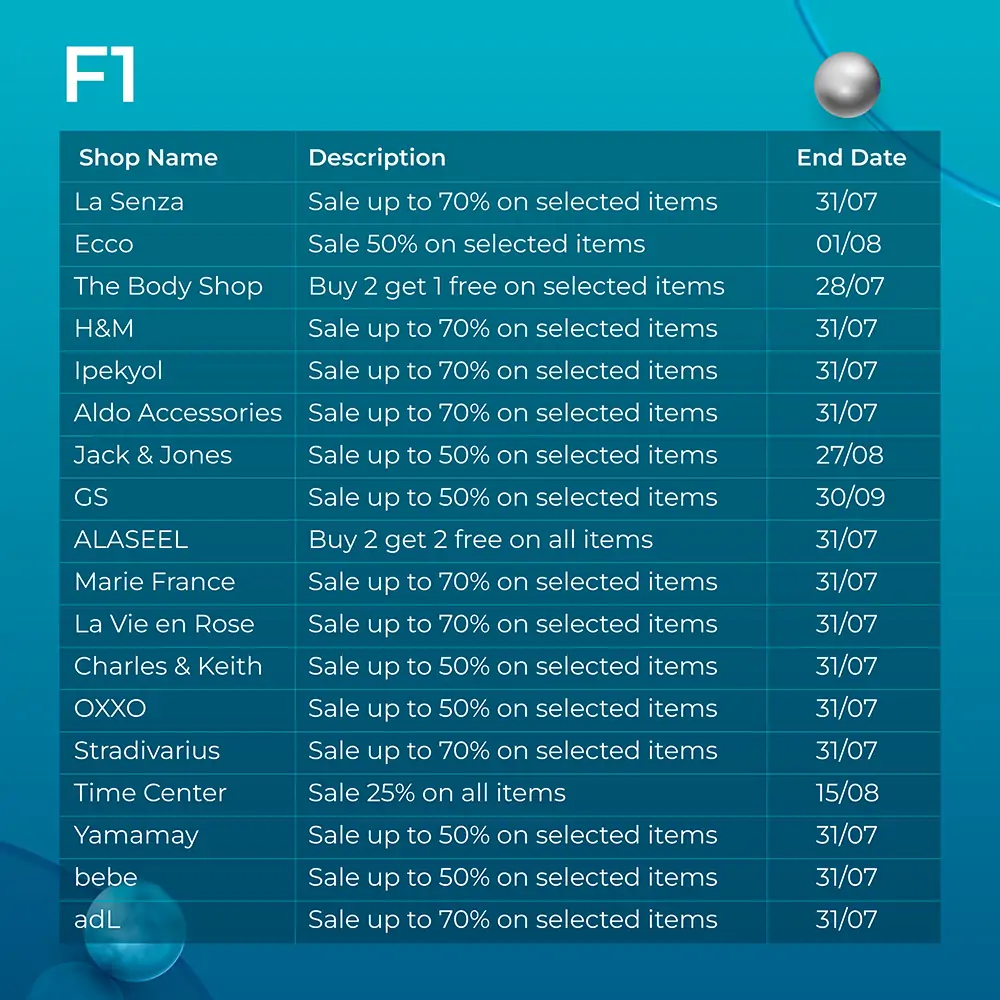Image resolution: width=1000 pixels, height=1000 pixels.
Task: Click the La Senza shop name
Action: [x=129, y=202]
